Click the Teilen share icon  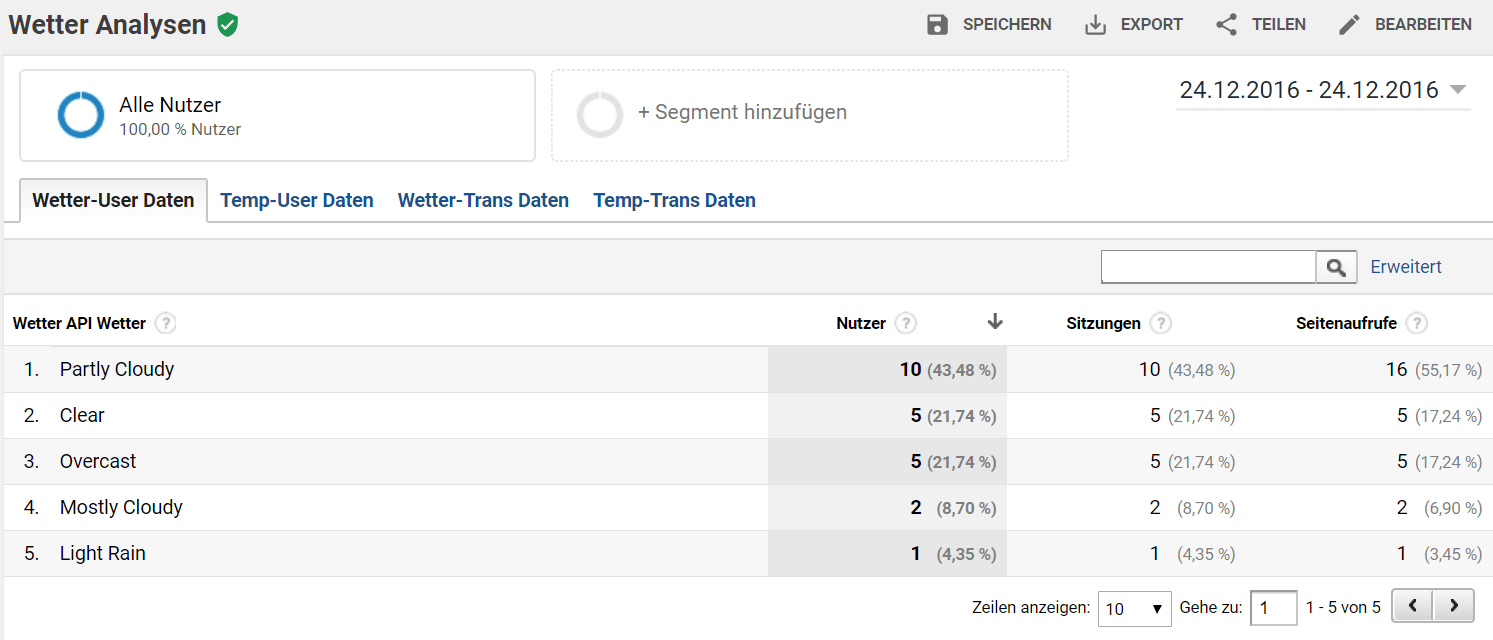tap(1226, 25)
